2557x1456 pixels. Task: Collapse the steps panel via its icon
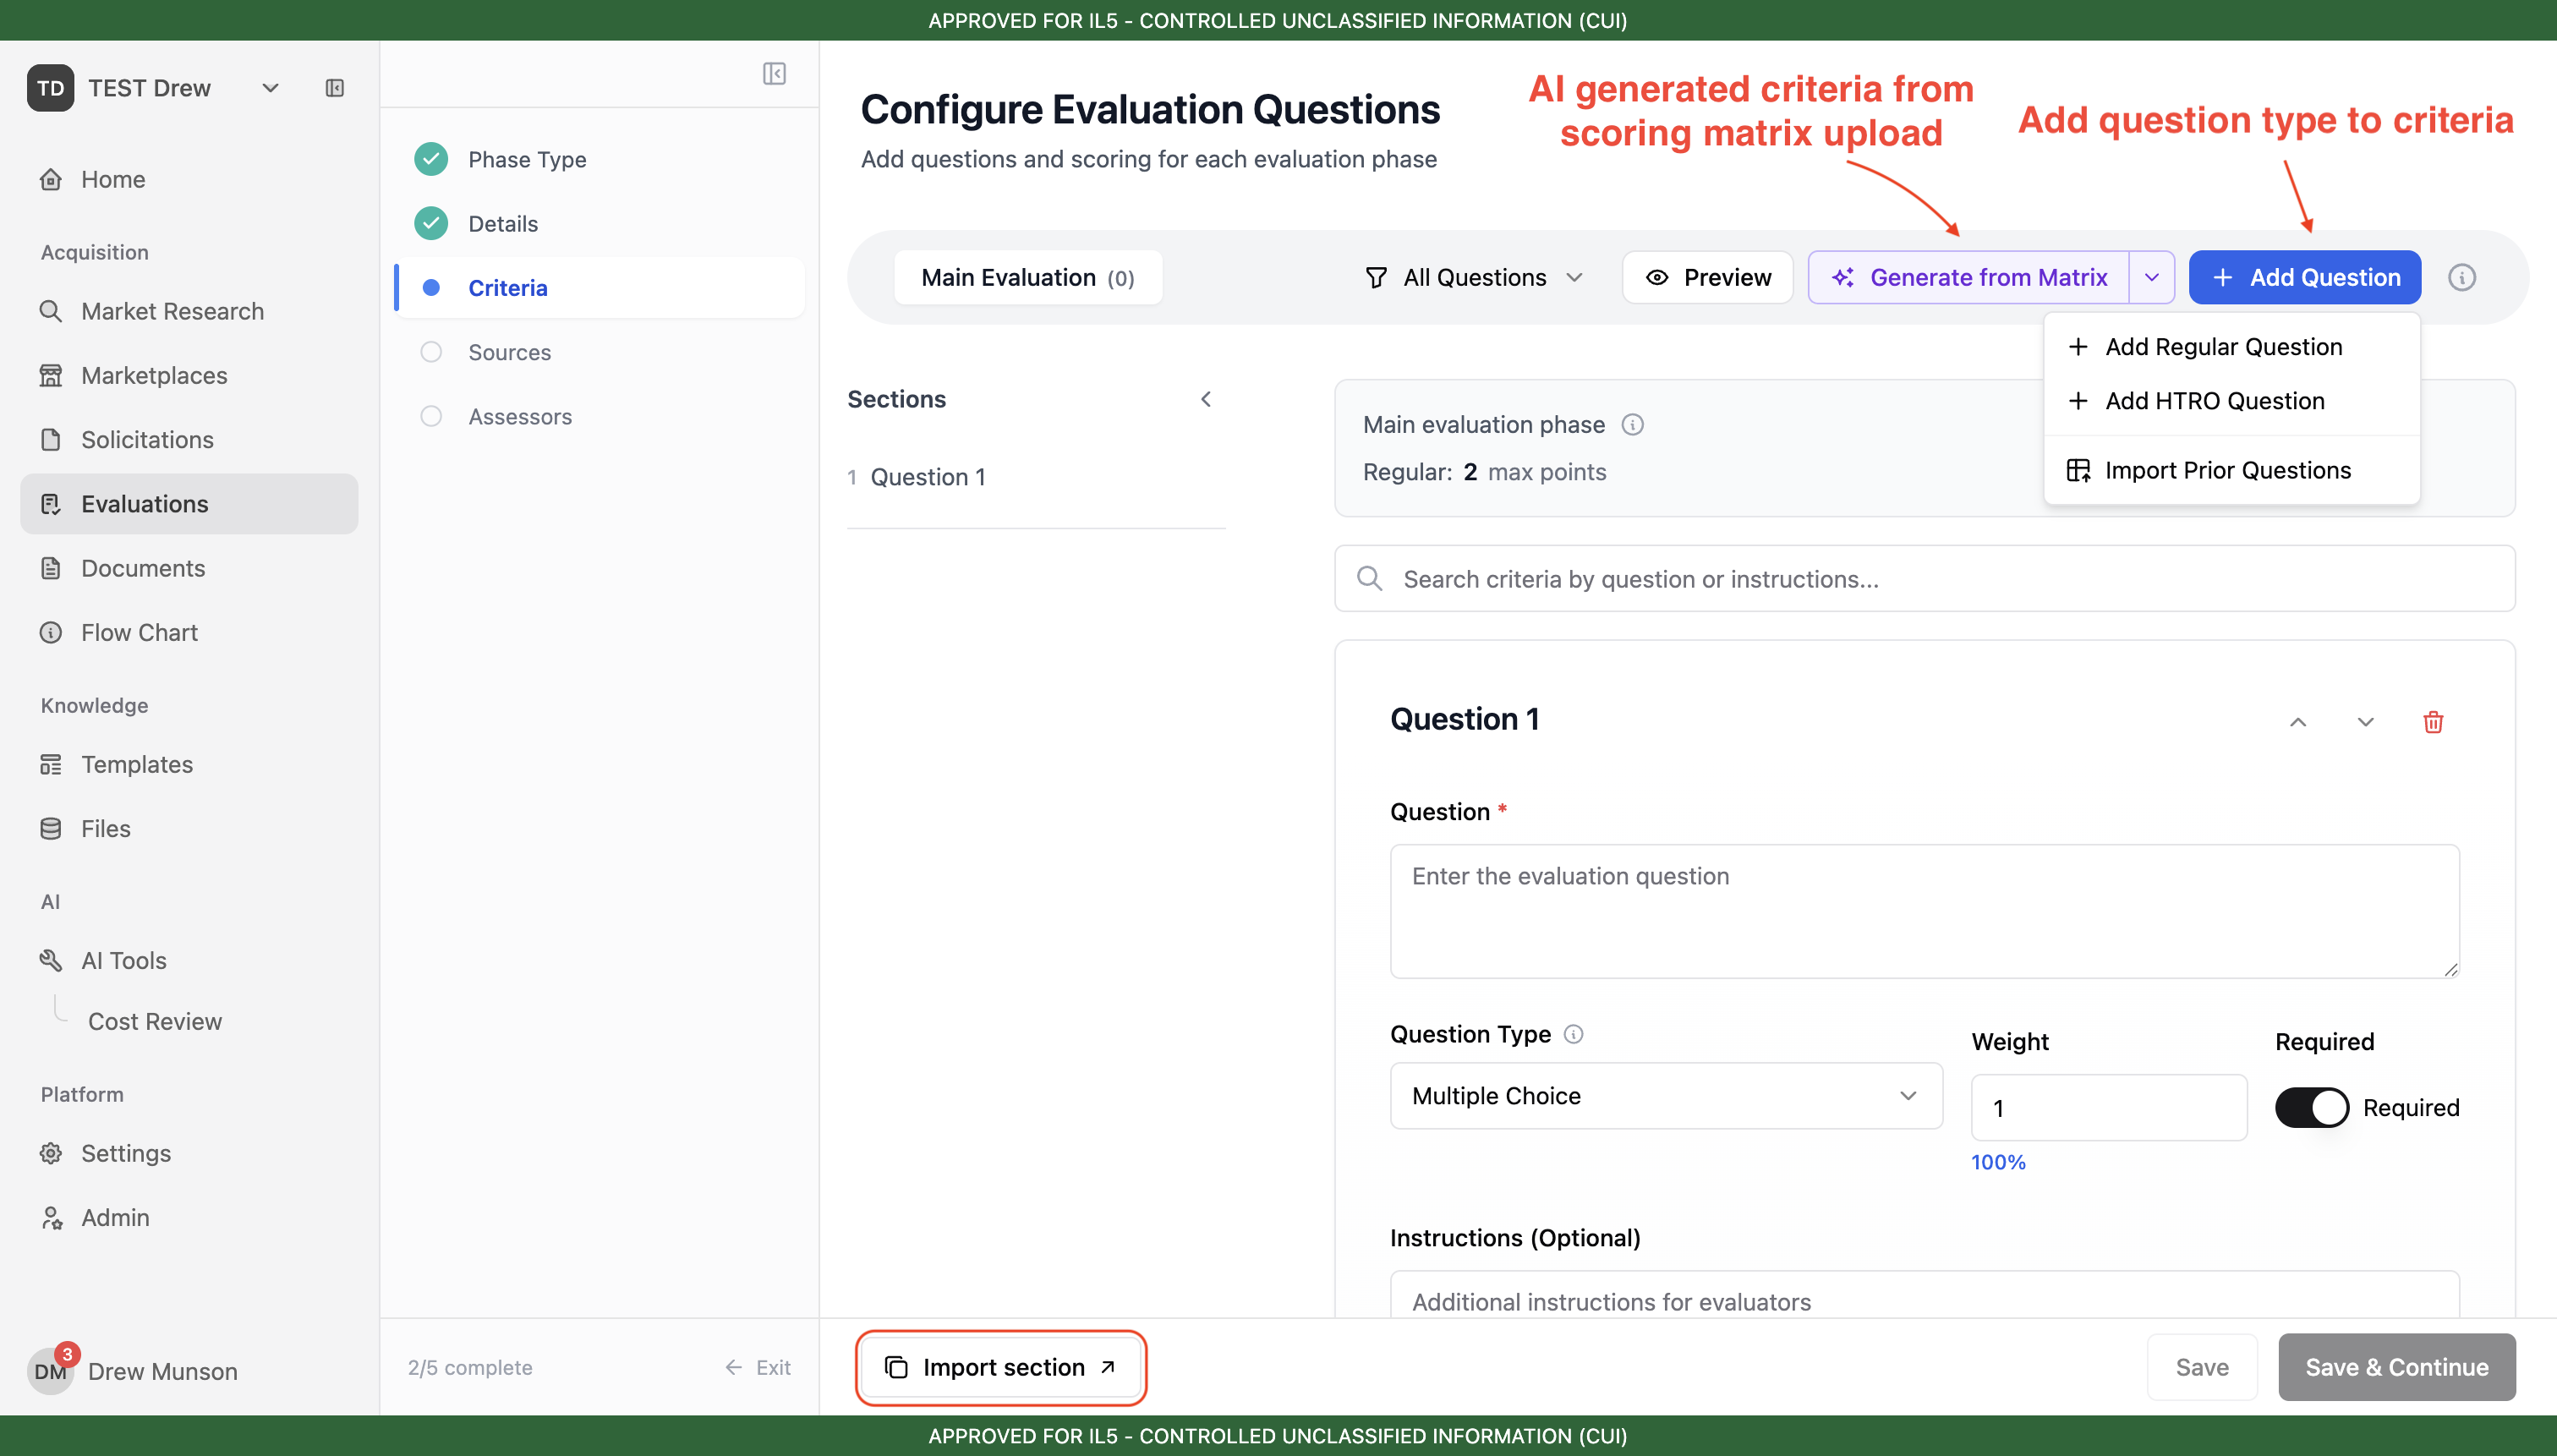774,73
